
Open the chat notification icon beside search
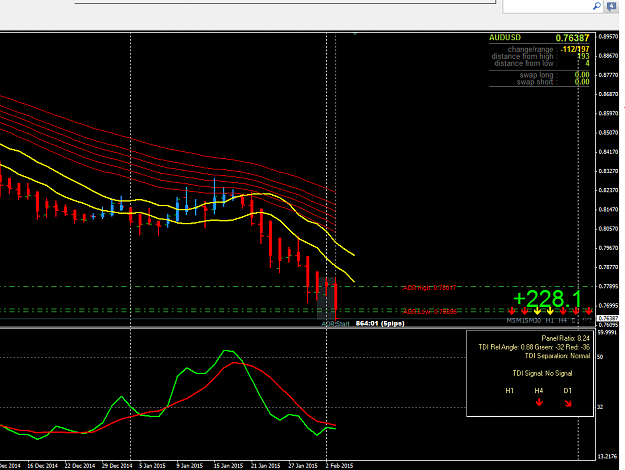611,6
